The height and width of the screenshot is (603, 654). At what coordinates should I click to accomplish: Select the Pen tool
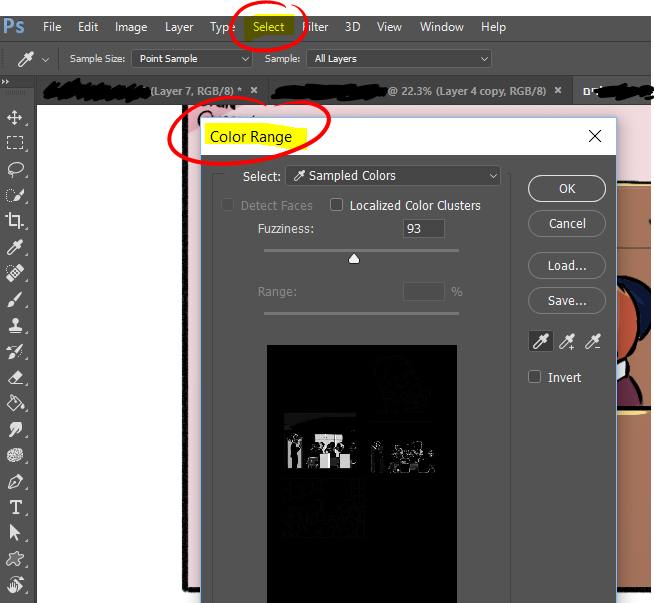tap(15, 482)
